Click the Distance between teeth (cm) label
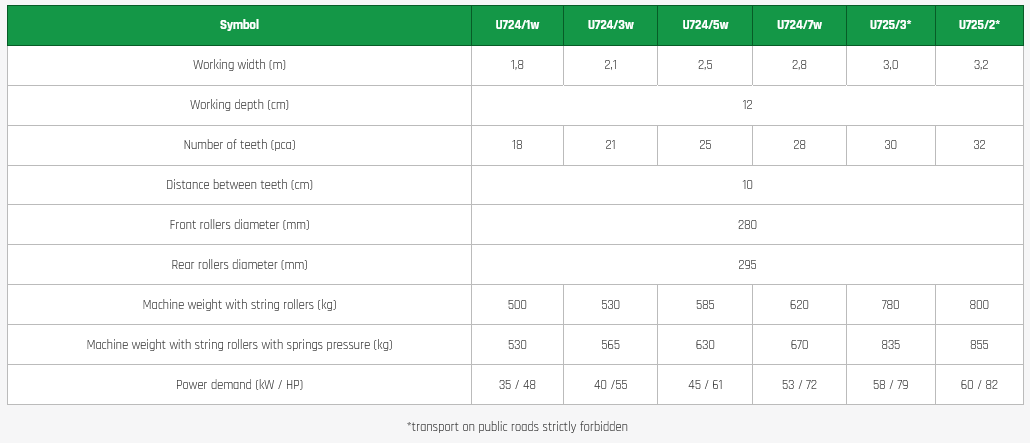The image size is (1030, 443). pyautogui.click(x=239, y=185)
